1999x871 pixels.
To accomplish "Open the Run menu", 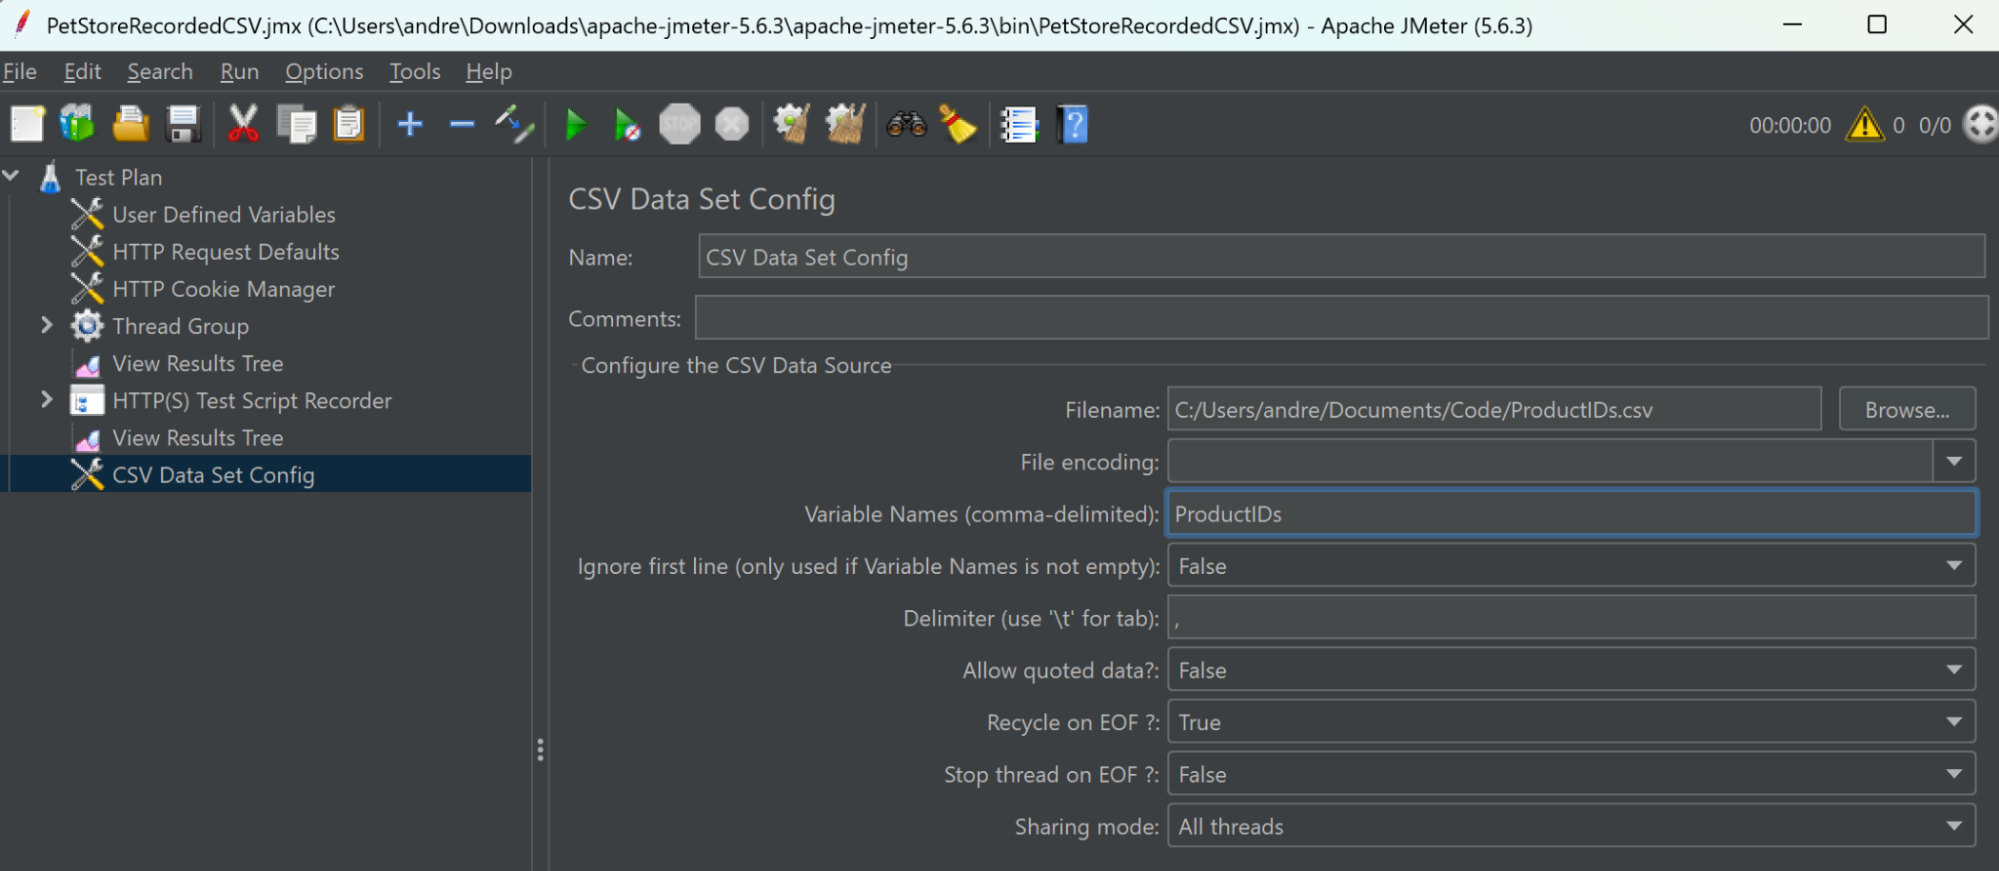I will [x=239, y=72].
